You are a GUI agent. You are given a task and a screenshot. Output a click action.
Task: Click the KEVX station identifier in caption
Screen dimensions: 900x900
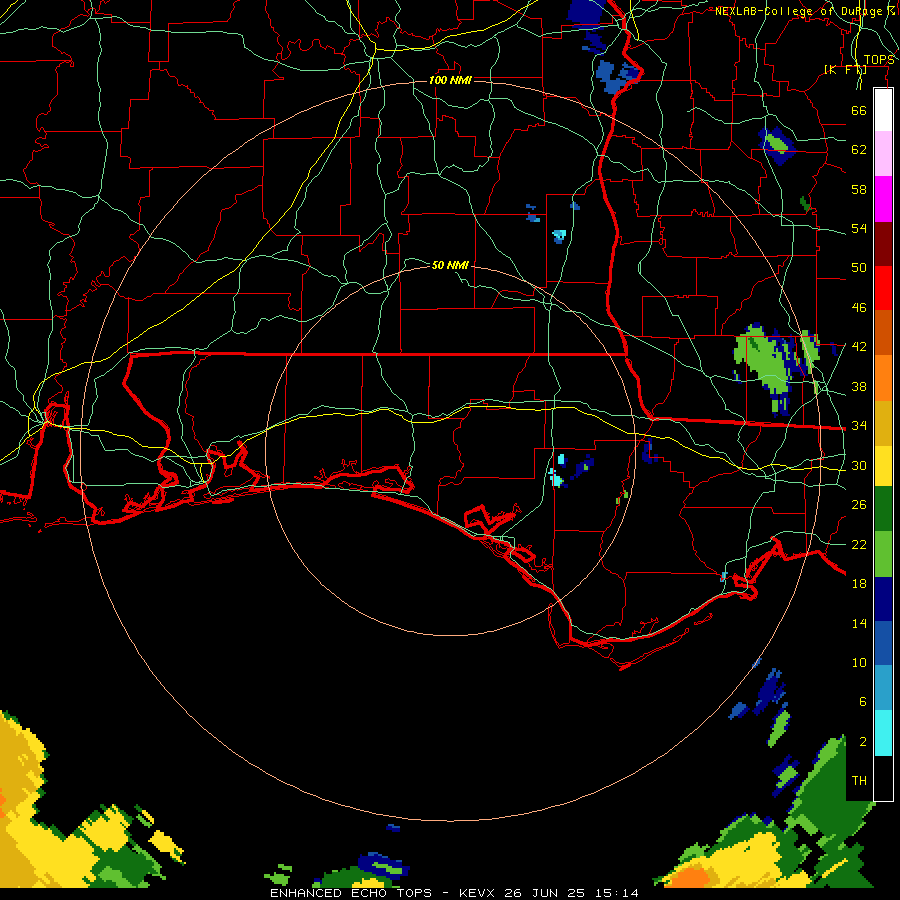coord(479,893)
